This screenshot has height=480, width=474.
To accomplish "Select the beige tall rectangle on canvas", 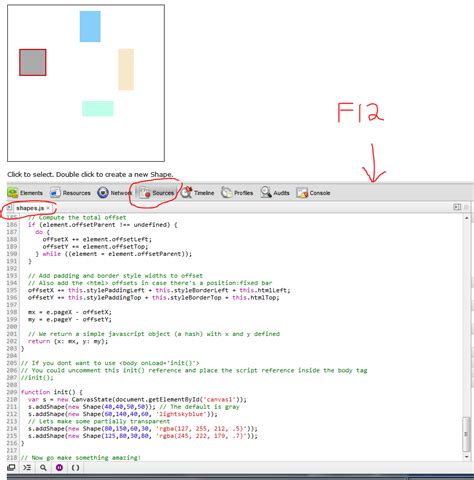I will click(x=126, y=69).
